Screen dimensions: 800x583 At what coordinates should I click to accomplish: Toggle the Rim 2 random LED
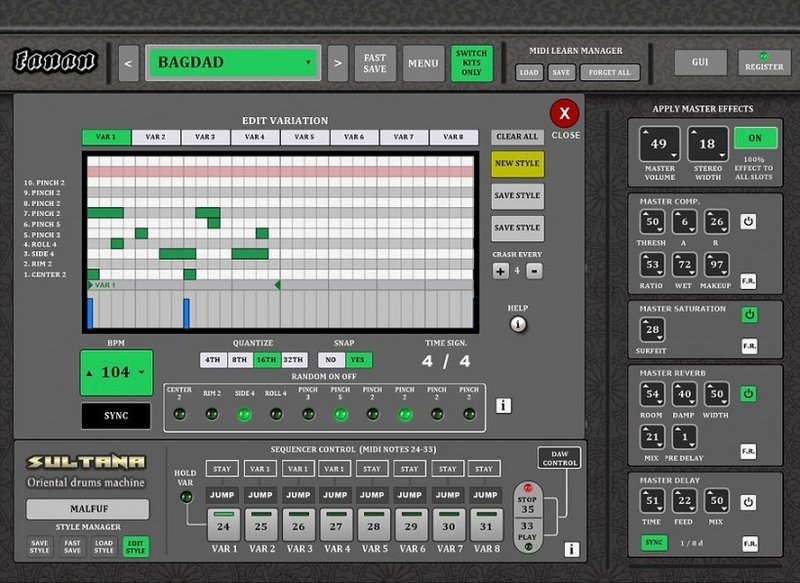[212, 414]
